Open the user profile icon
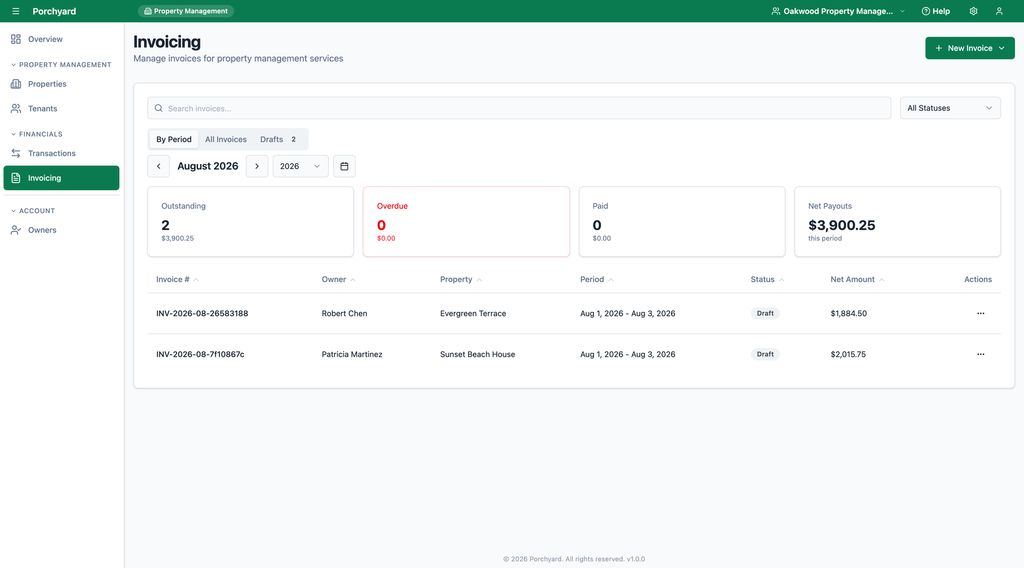1024x568 pixels. click(x=999, y=11)
